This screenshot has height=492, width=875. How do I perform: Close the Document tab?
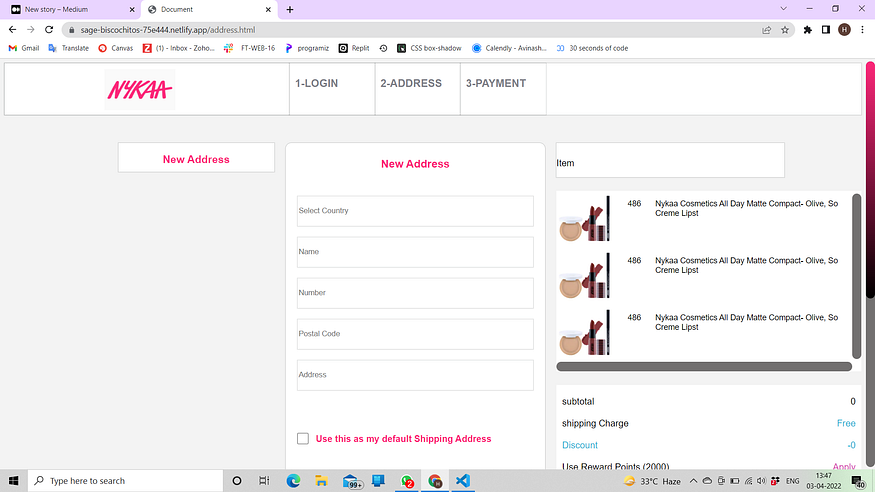point(268,9)
